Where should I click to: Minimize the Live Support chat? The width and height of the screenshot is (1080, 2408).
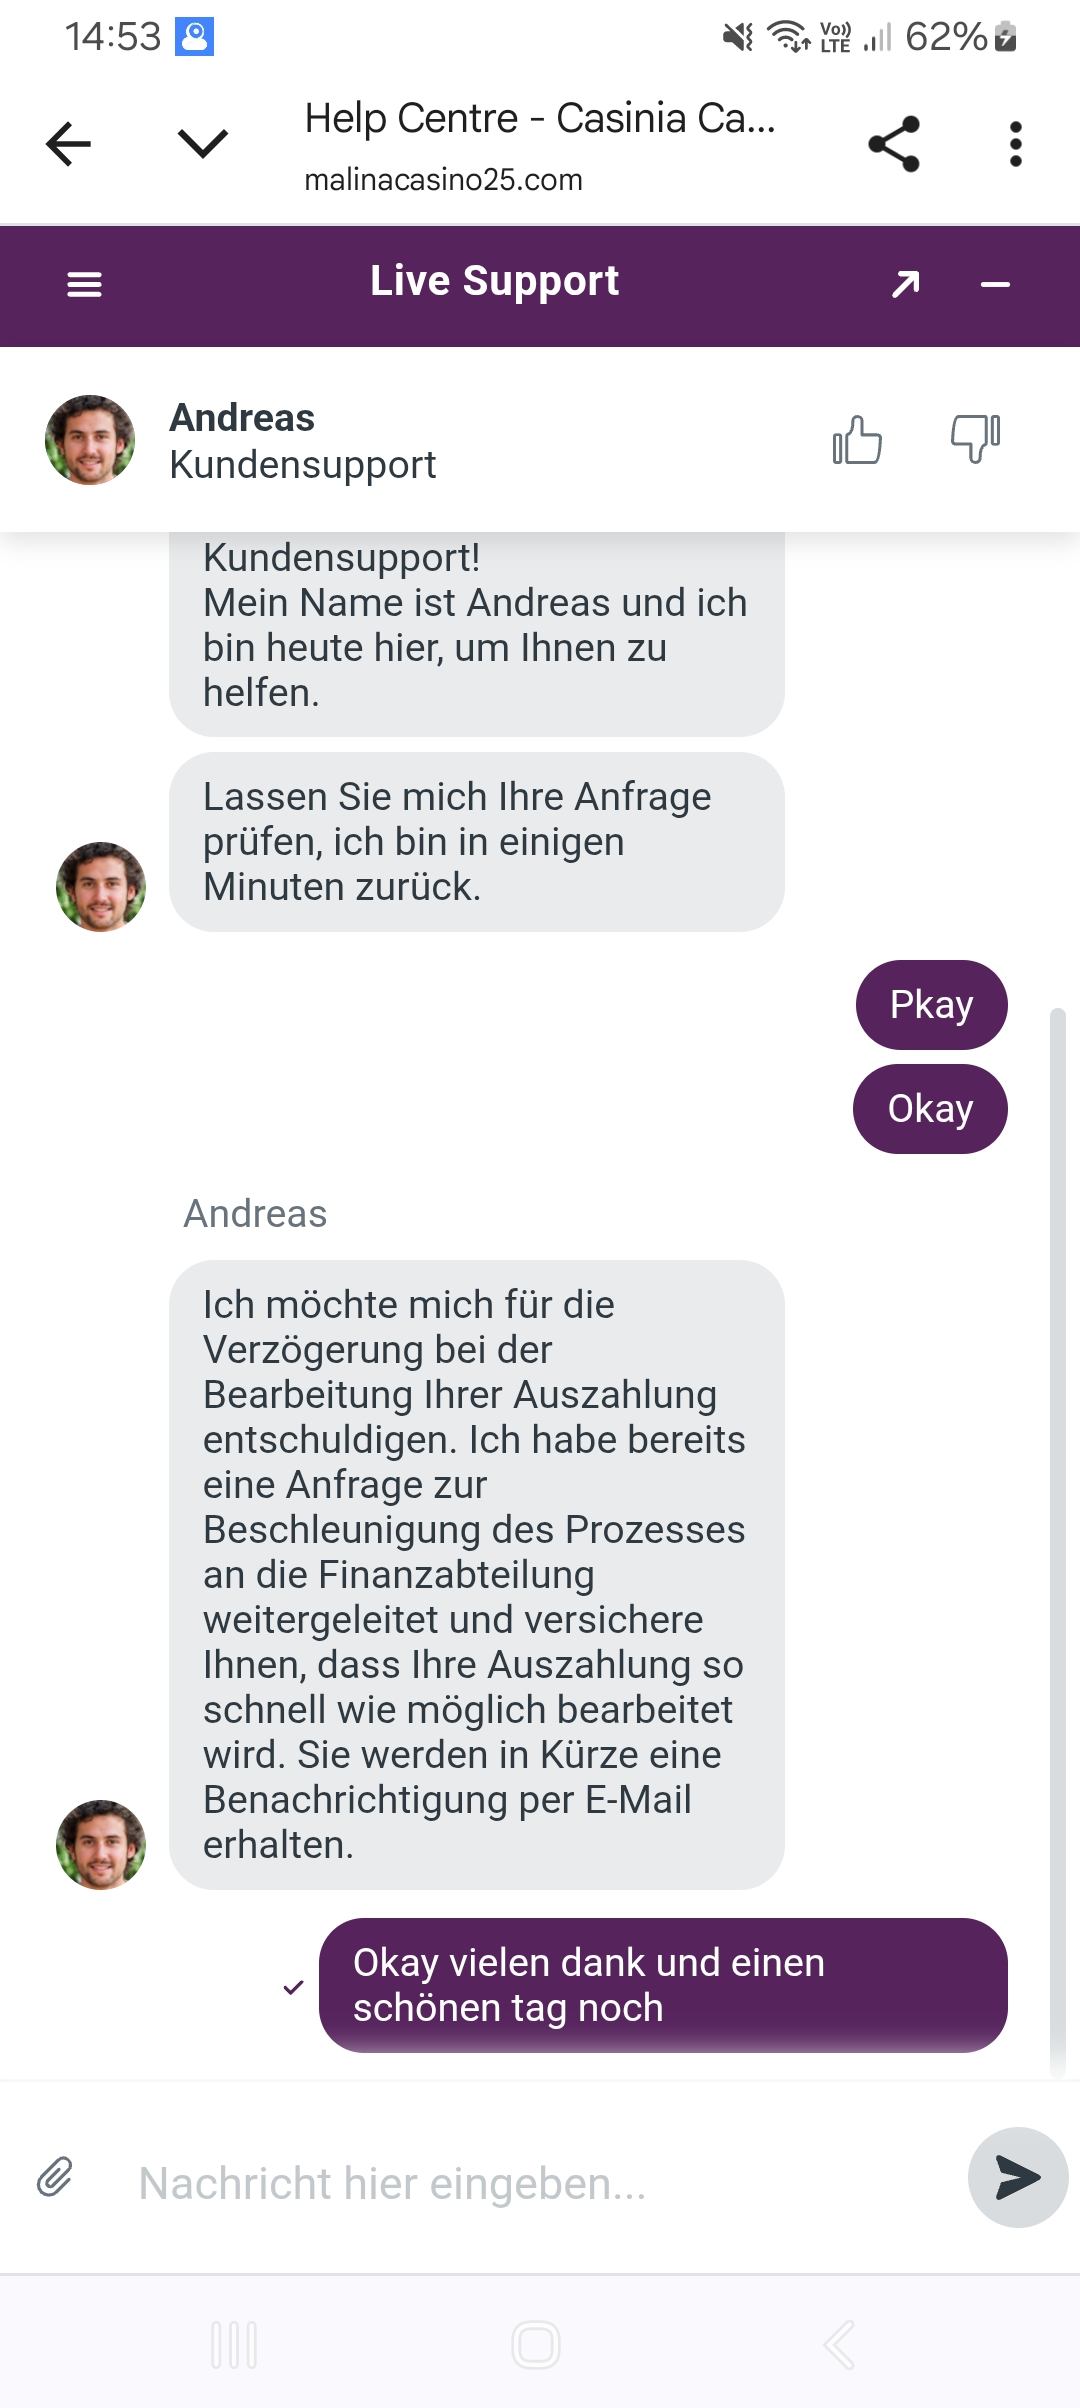coord(995,285)
